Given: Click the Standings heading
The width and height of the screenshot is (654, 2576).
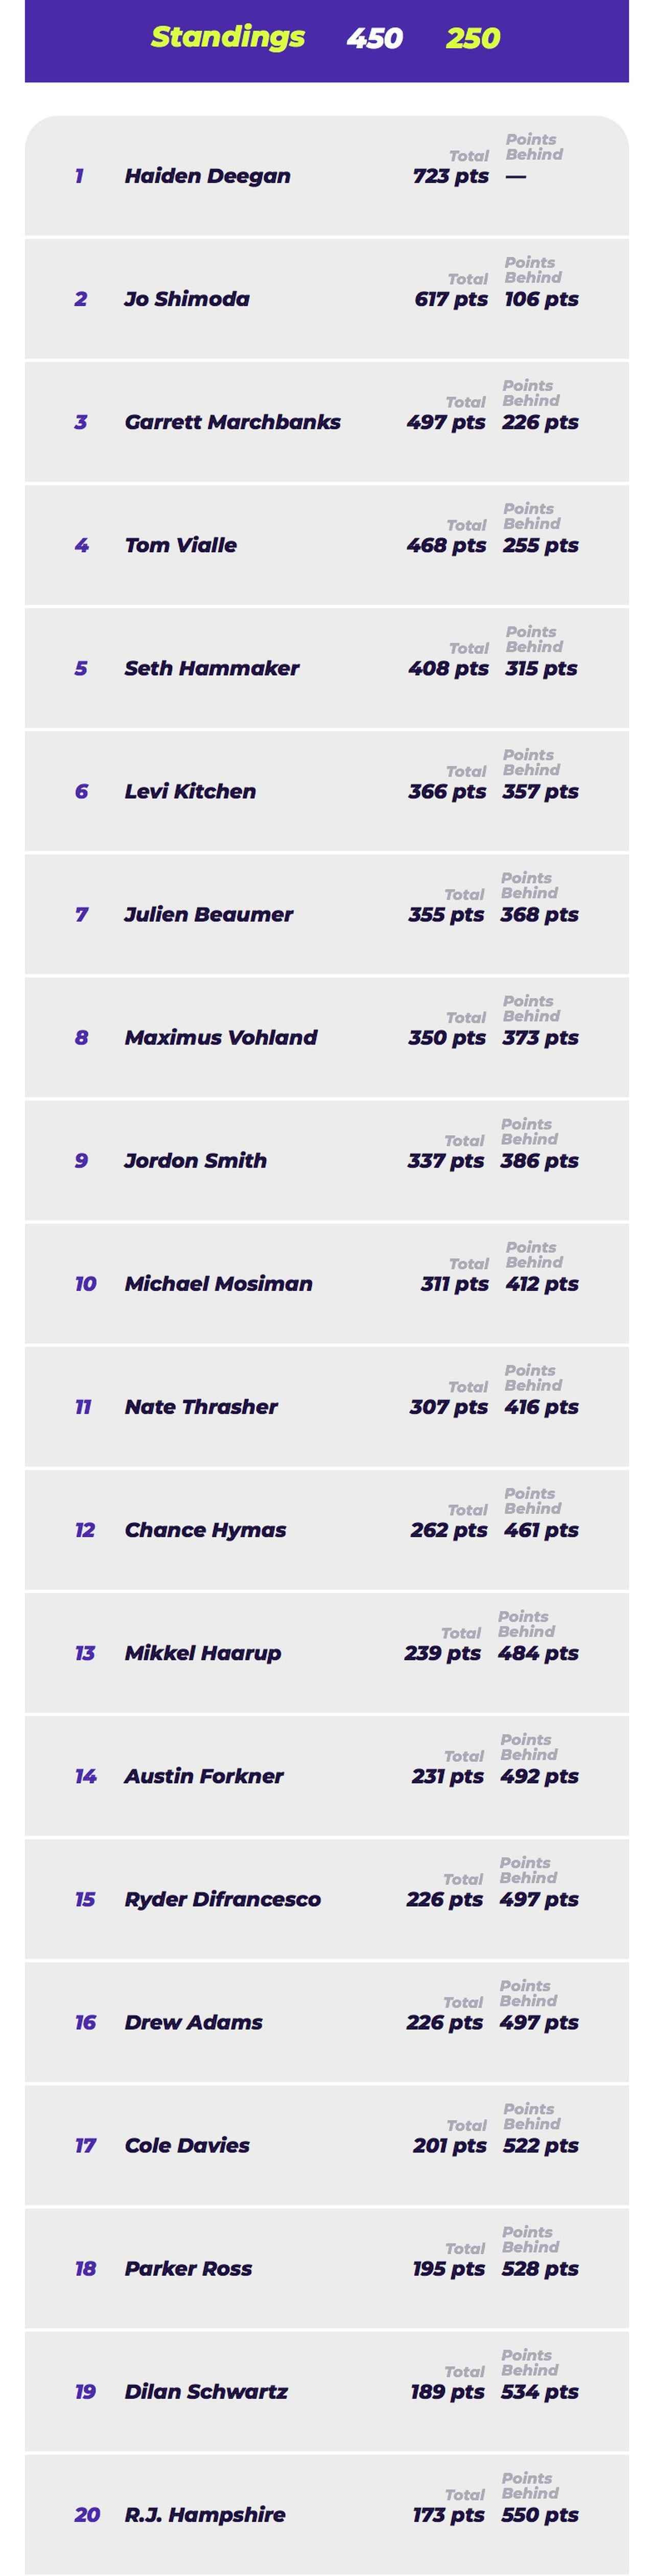Looking at the screenshot, I should 228,37.
